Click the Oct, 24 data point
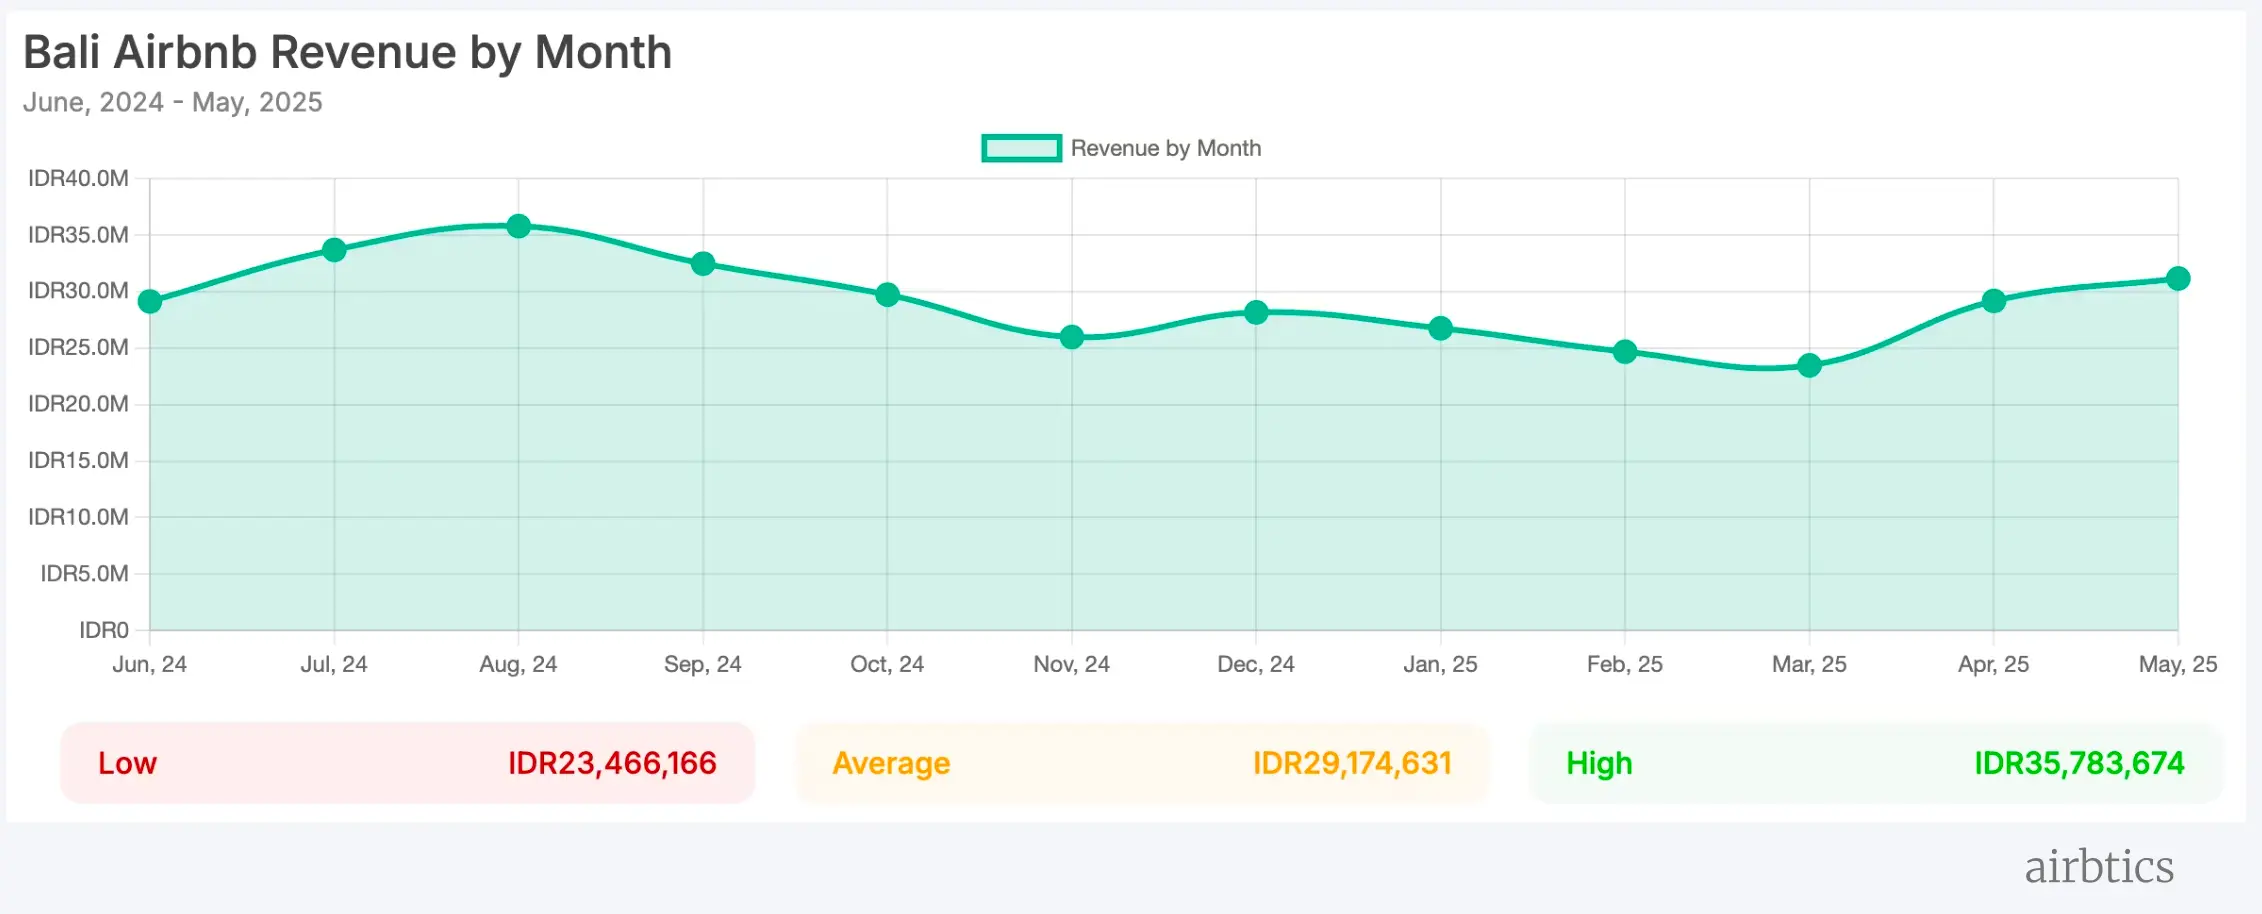The height and width of the screenshot is (914, 2262). [887, 295]
